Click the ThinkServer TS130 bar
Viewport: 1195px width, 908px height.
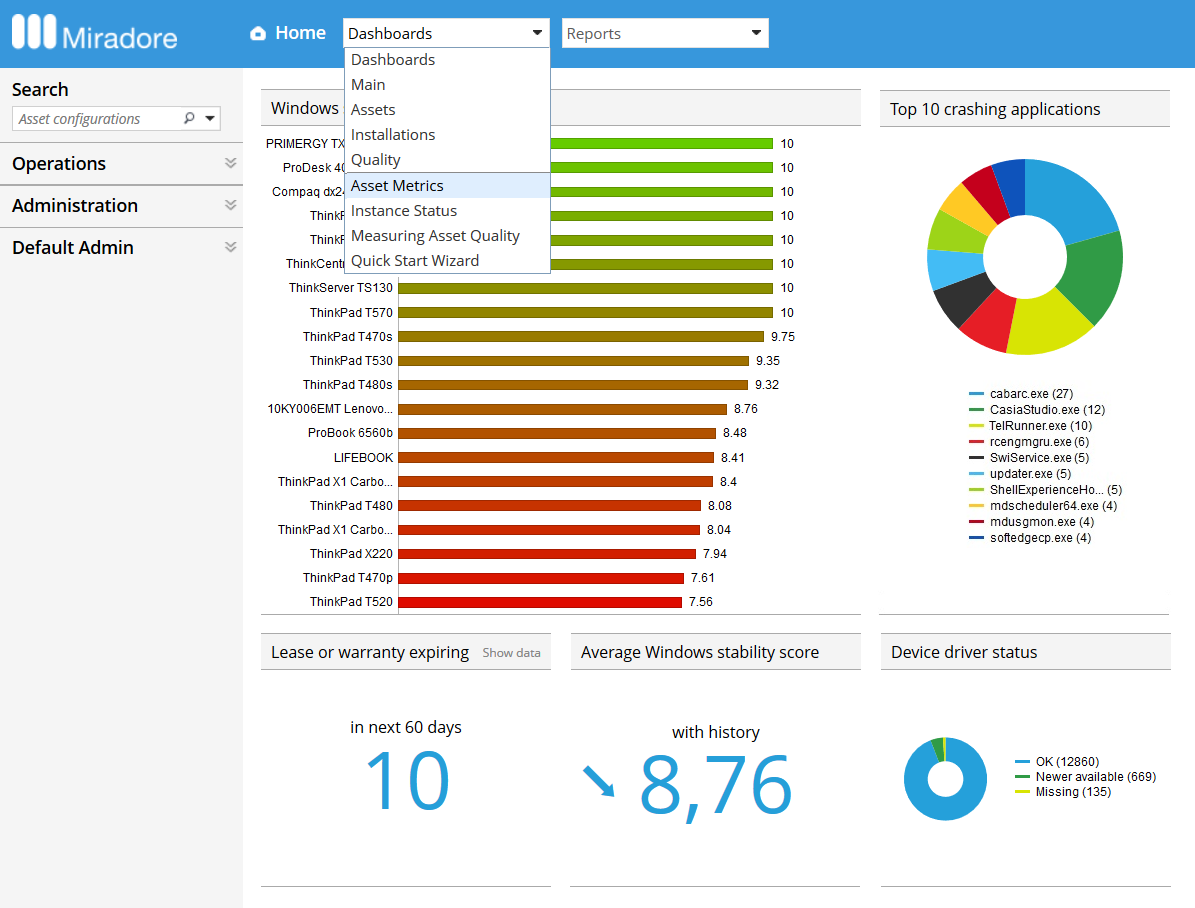tap(585, 288)
